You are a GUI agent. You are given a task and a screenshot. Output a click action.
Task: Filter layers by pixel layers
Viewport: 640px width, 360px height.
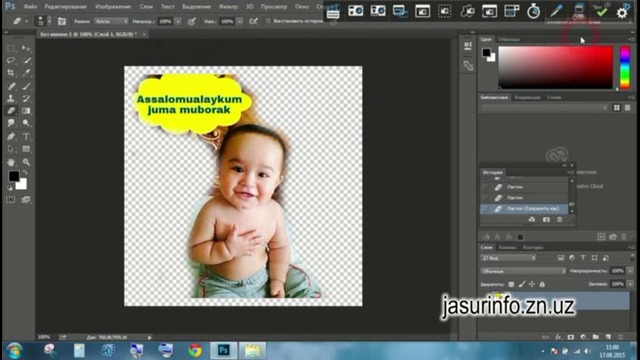pos(560,258)
